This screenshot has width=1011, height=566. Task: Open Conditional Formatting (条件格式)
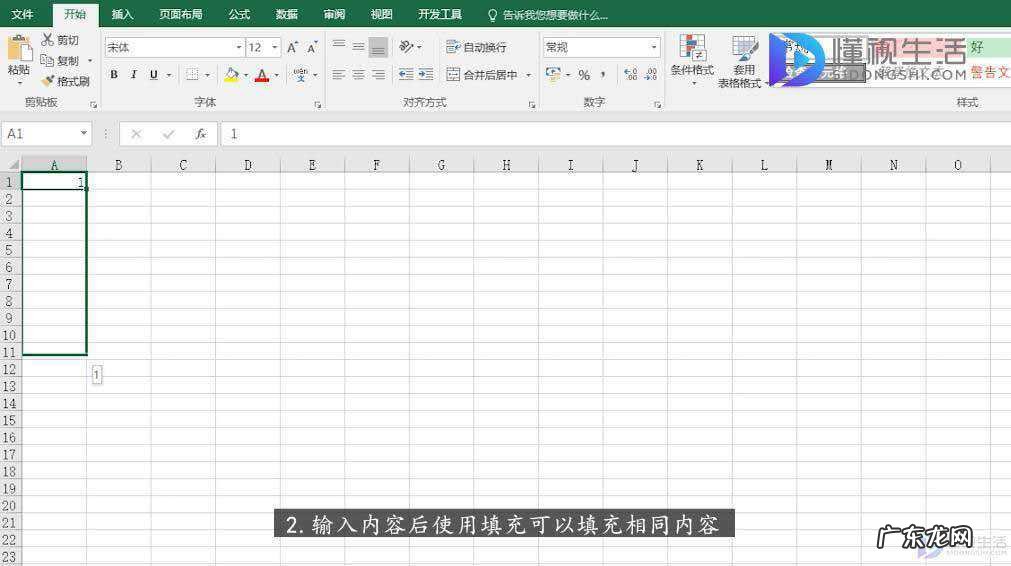(x=692, y=61)
